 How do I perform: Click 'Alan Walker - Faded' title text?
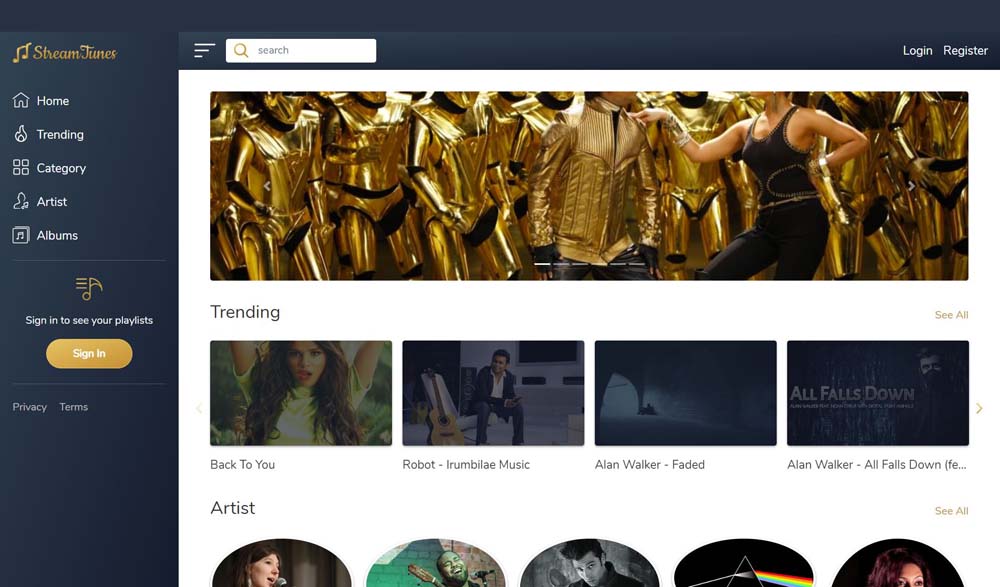click(650, 464)
